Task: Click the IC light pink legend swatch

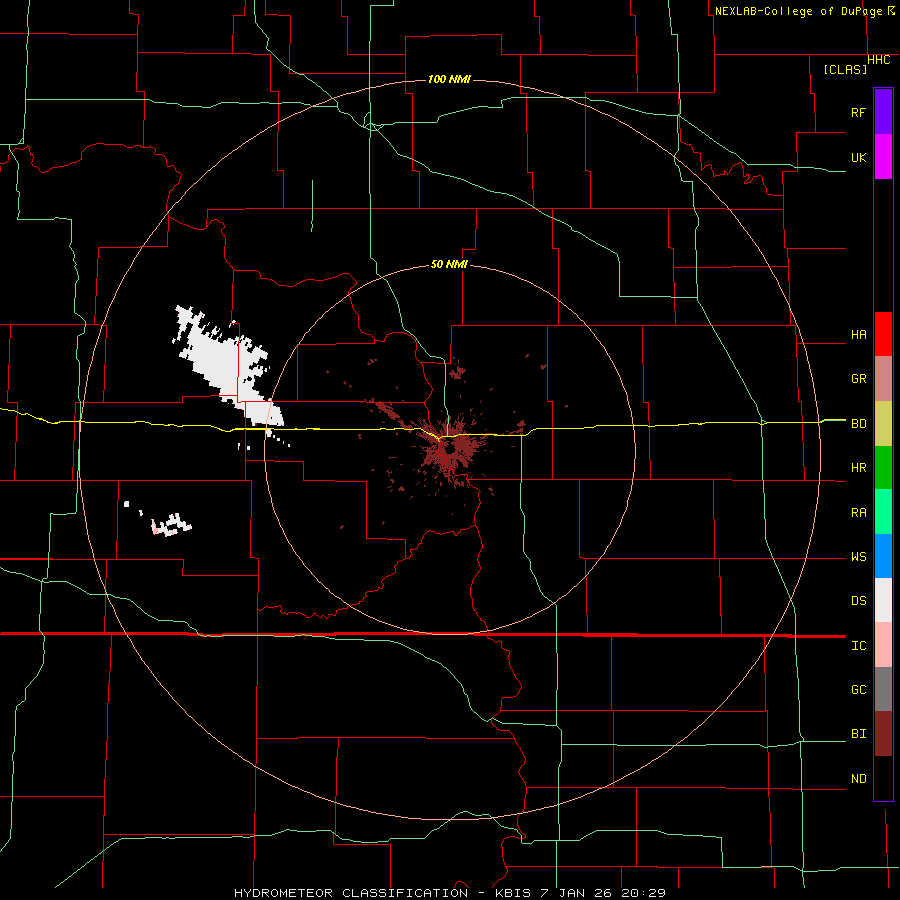Action: point(883,645)
